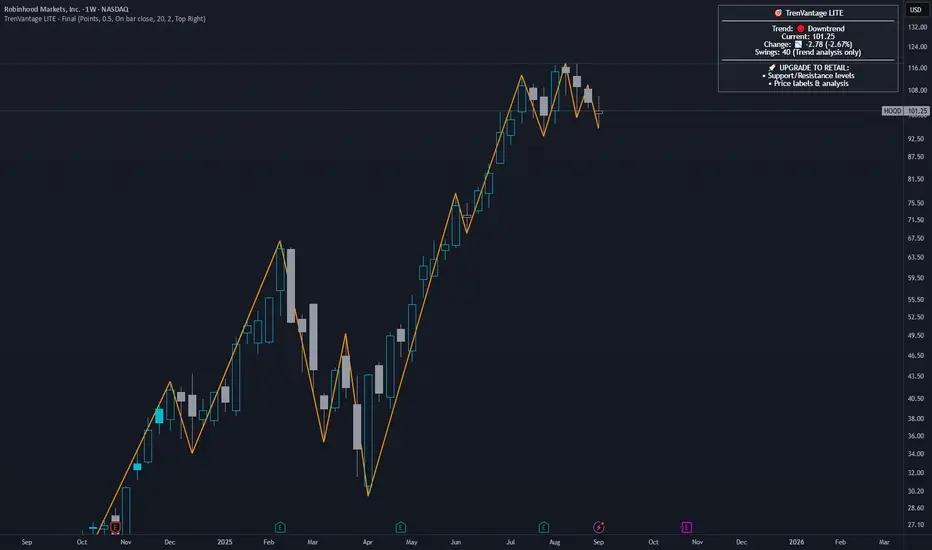Click the Apr label on the time axis

click(367, 542)
